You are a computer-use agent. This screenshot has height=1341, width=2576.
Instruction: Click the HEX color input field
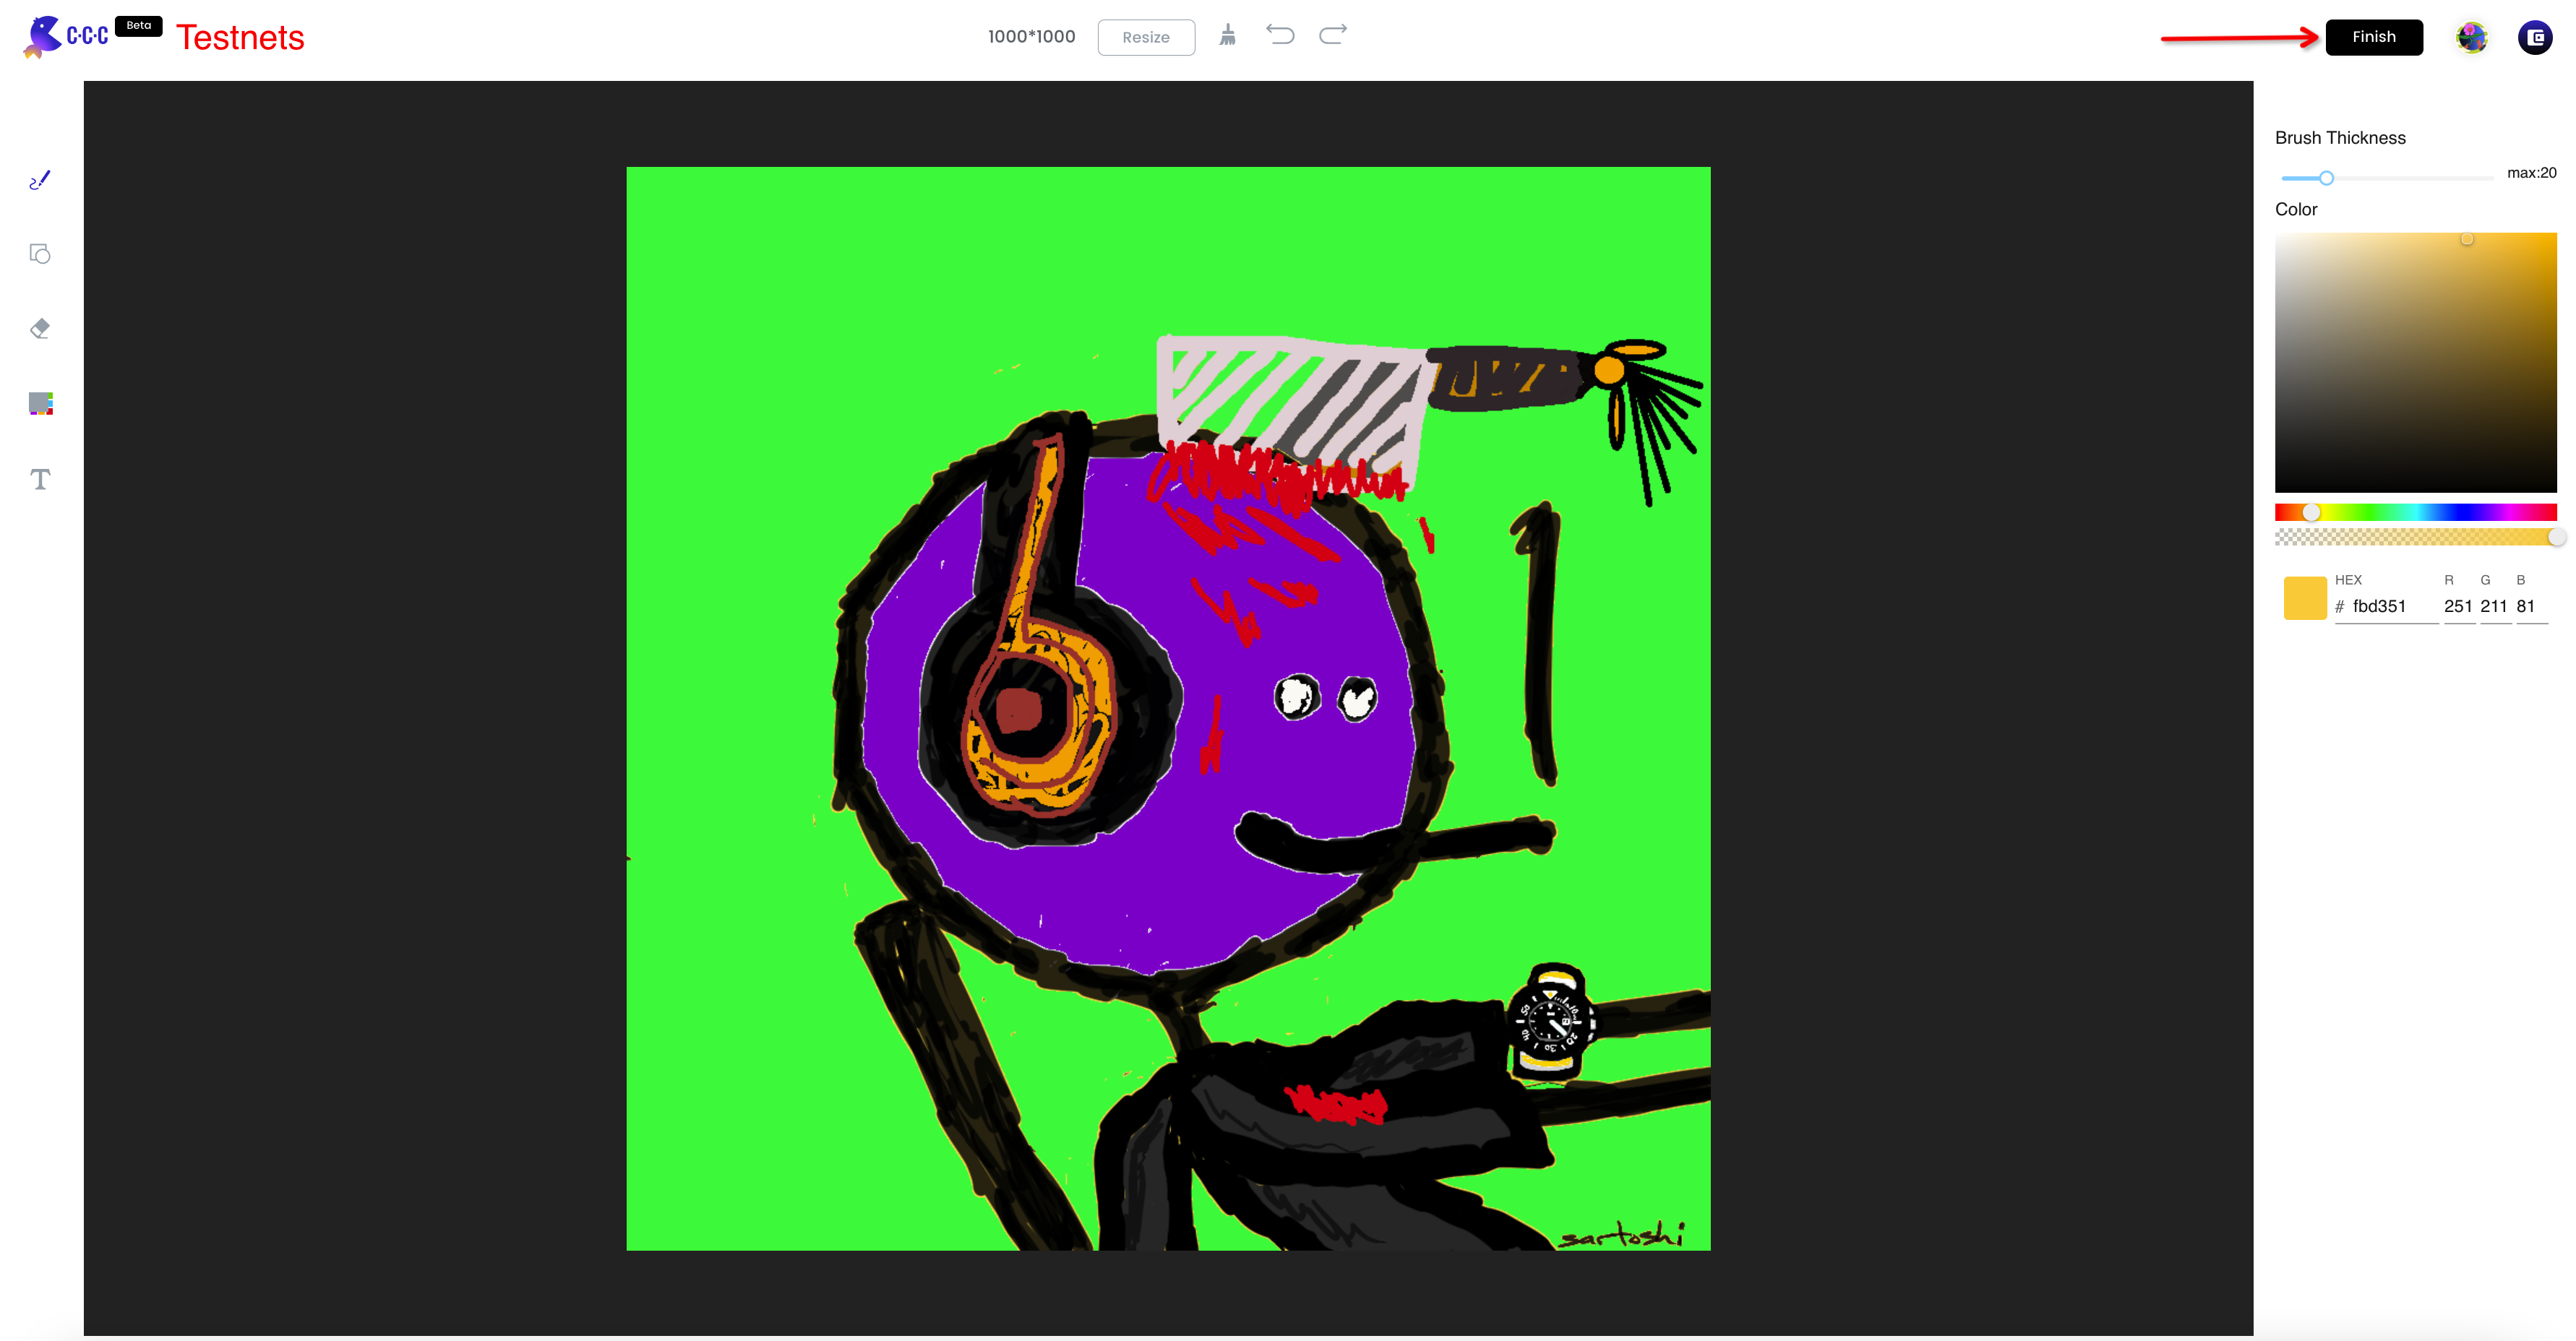click(2391, 606)
